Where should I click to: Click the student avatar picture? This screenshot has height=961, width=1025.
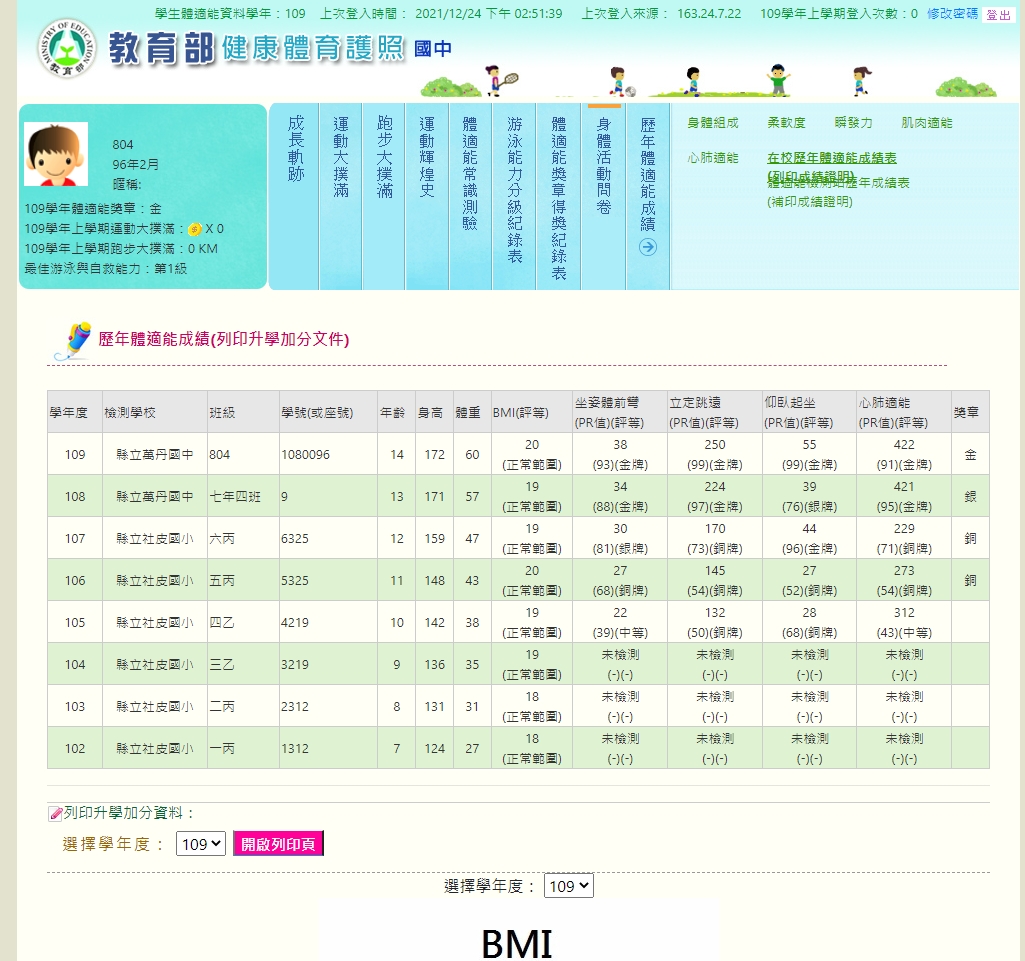pyautogui.click(x=56, y=154)
